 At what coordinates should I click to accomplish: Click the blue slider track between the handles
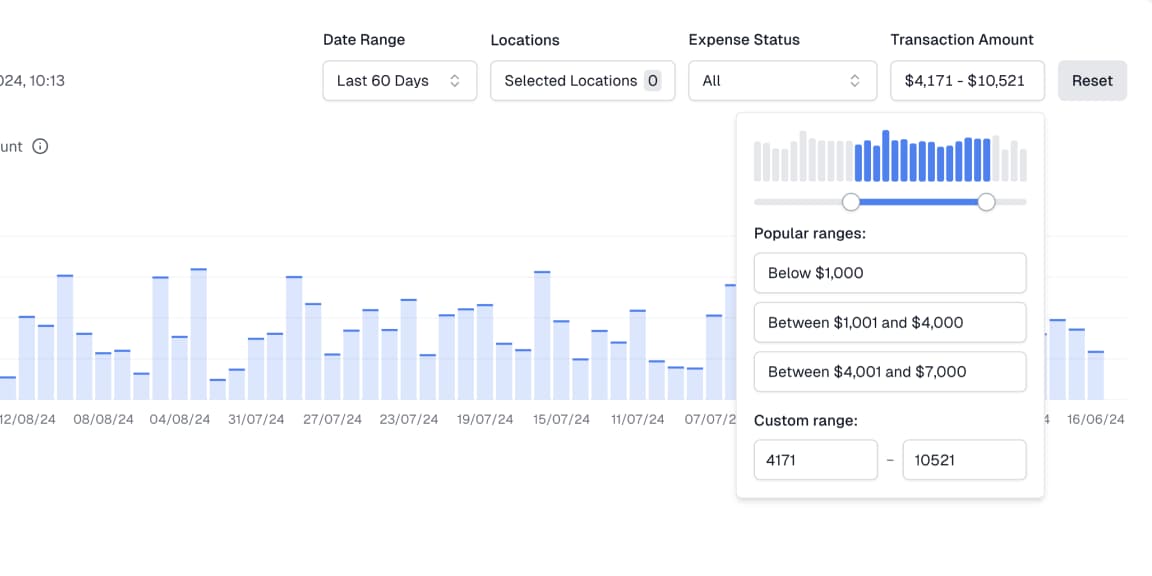coord(918,202)
